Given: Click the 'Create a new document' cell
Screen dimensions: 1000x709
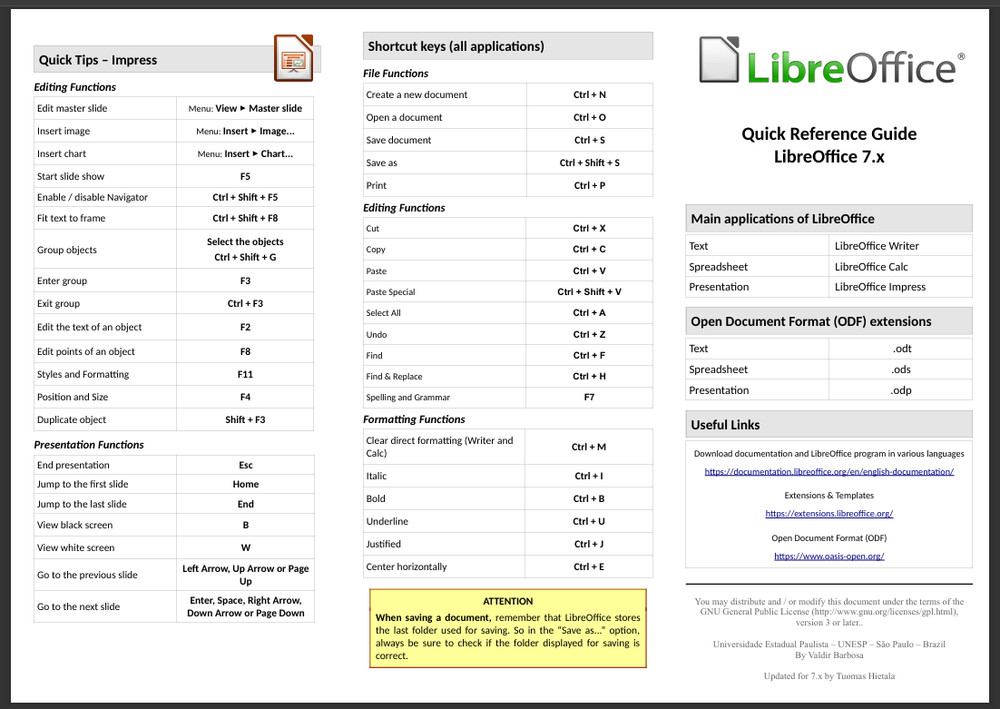Looking at the screenshot, I should [445, 94].
